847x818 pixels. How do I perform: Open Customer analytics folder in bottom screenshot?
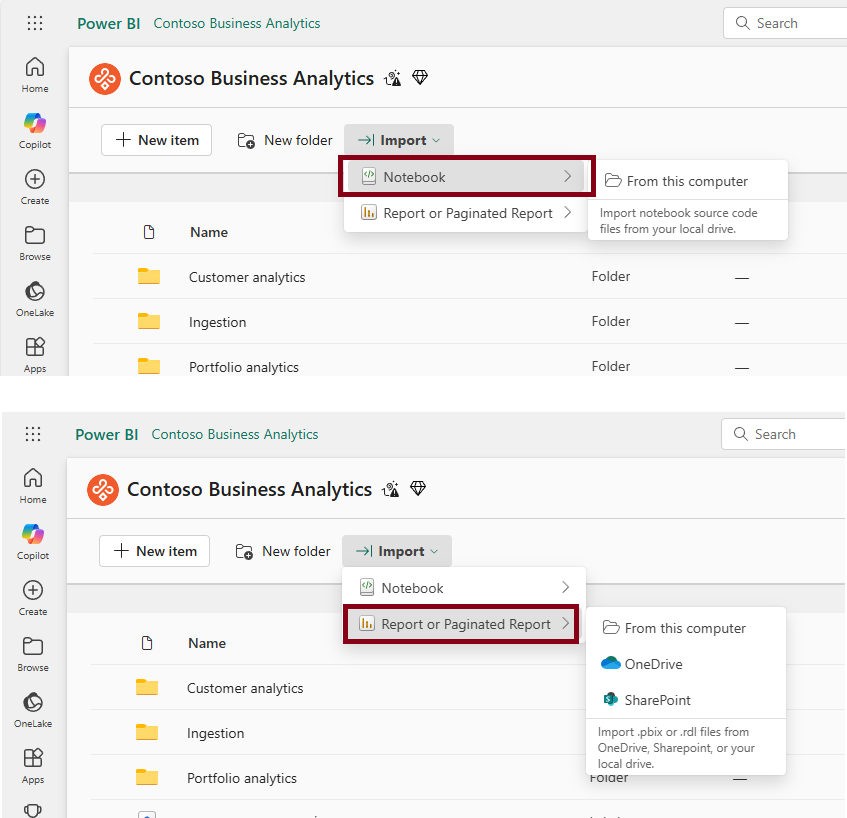(245, 688)
